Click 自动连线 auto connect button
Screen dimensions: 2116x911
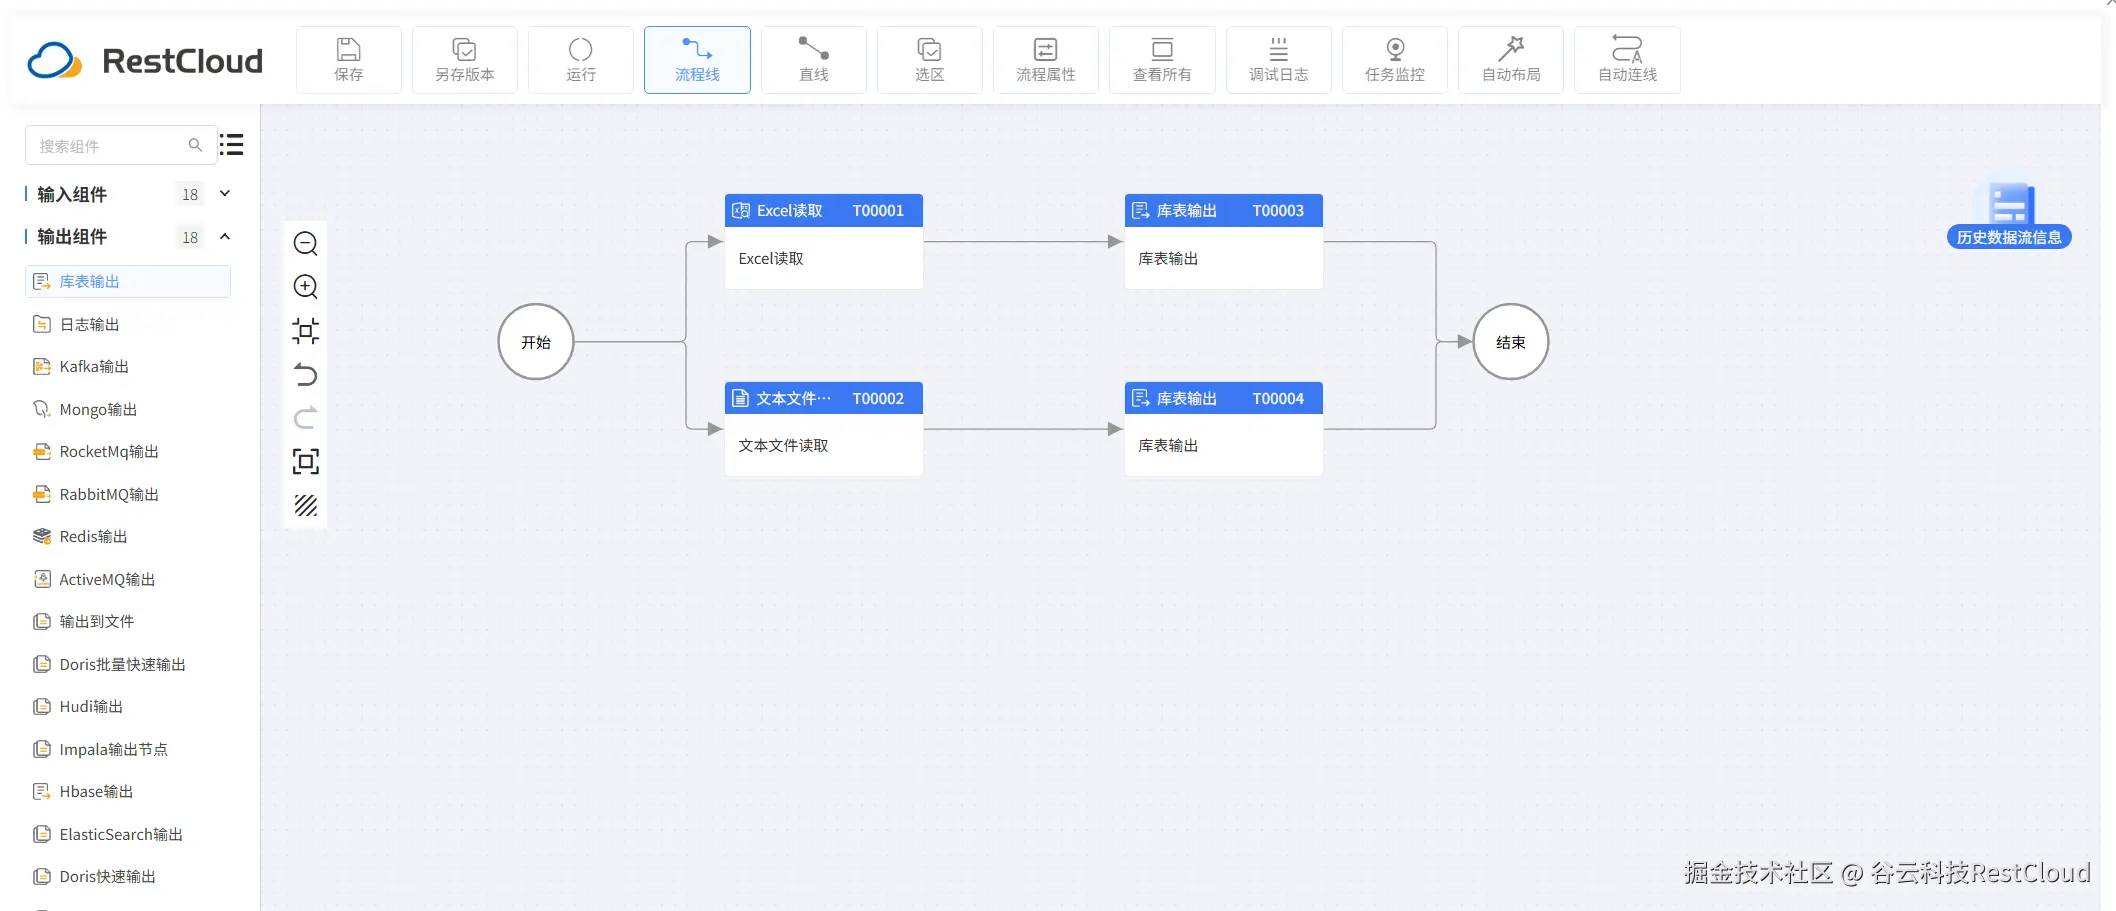click(1627, 60)
